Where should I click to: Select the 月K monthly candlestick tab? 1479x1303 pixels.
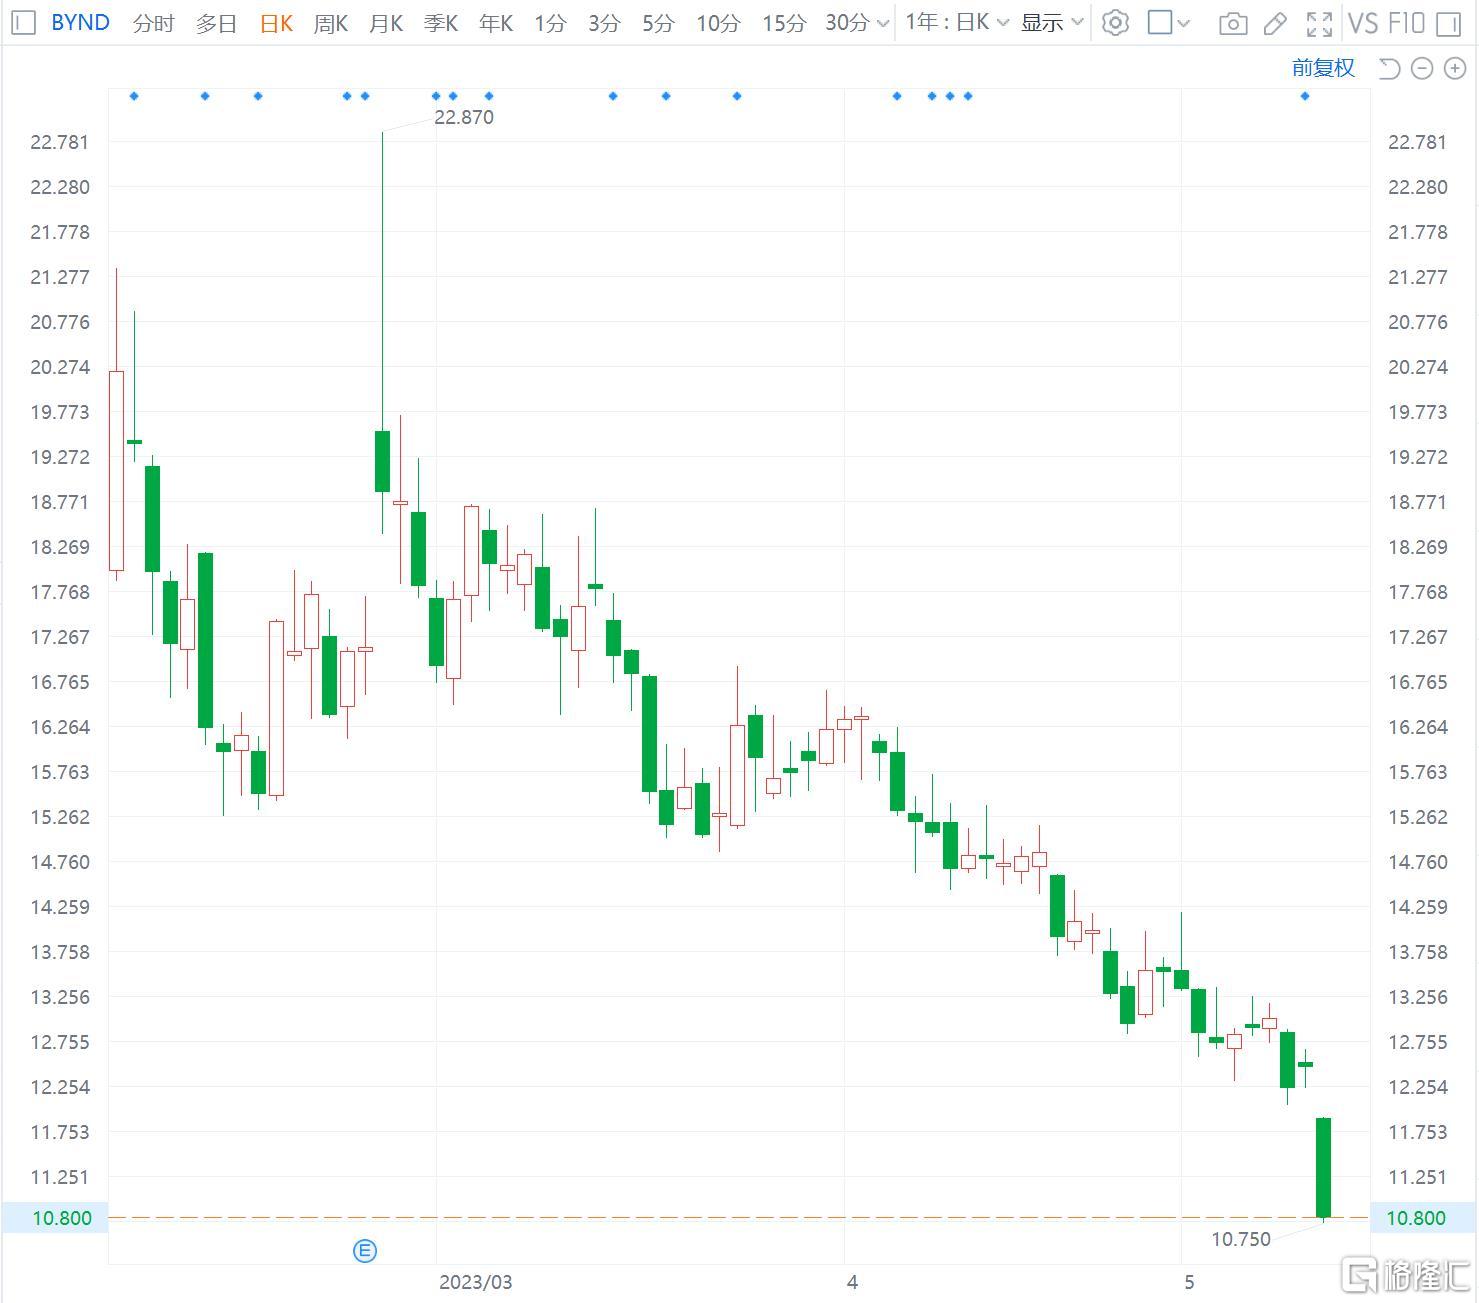tap(386, 22)
